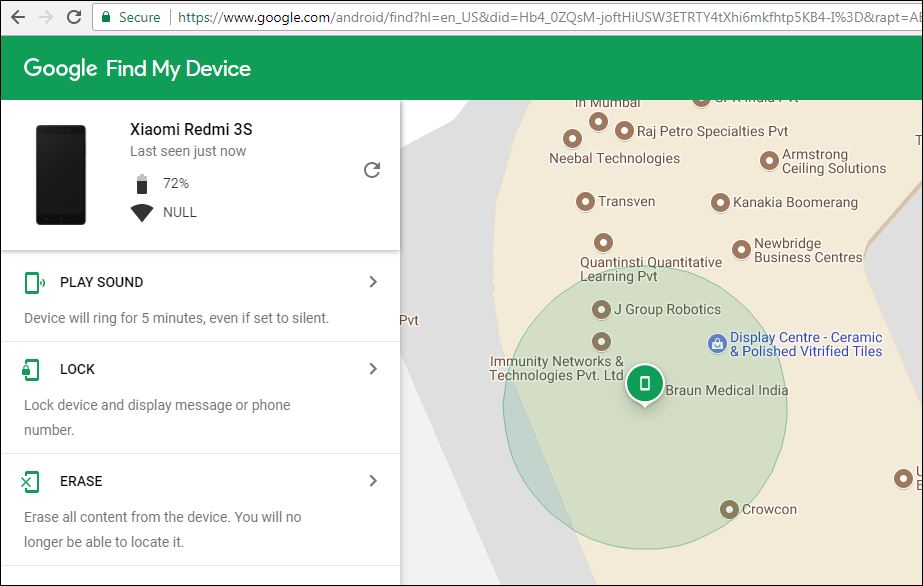
Task: Click the Kanakia Boomerang label text
Action: (795, 202)
